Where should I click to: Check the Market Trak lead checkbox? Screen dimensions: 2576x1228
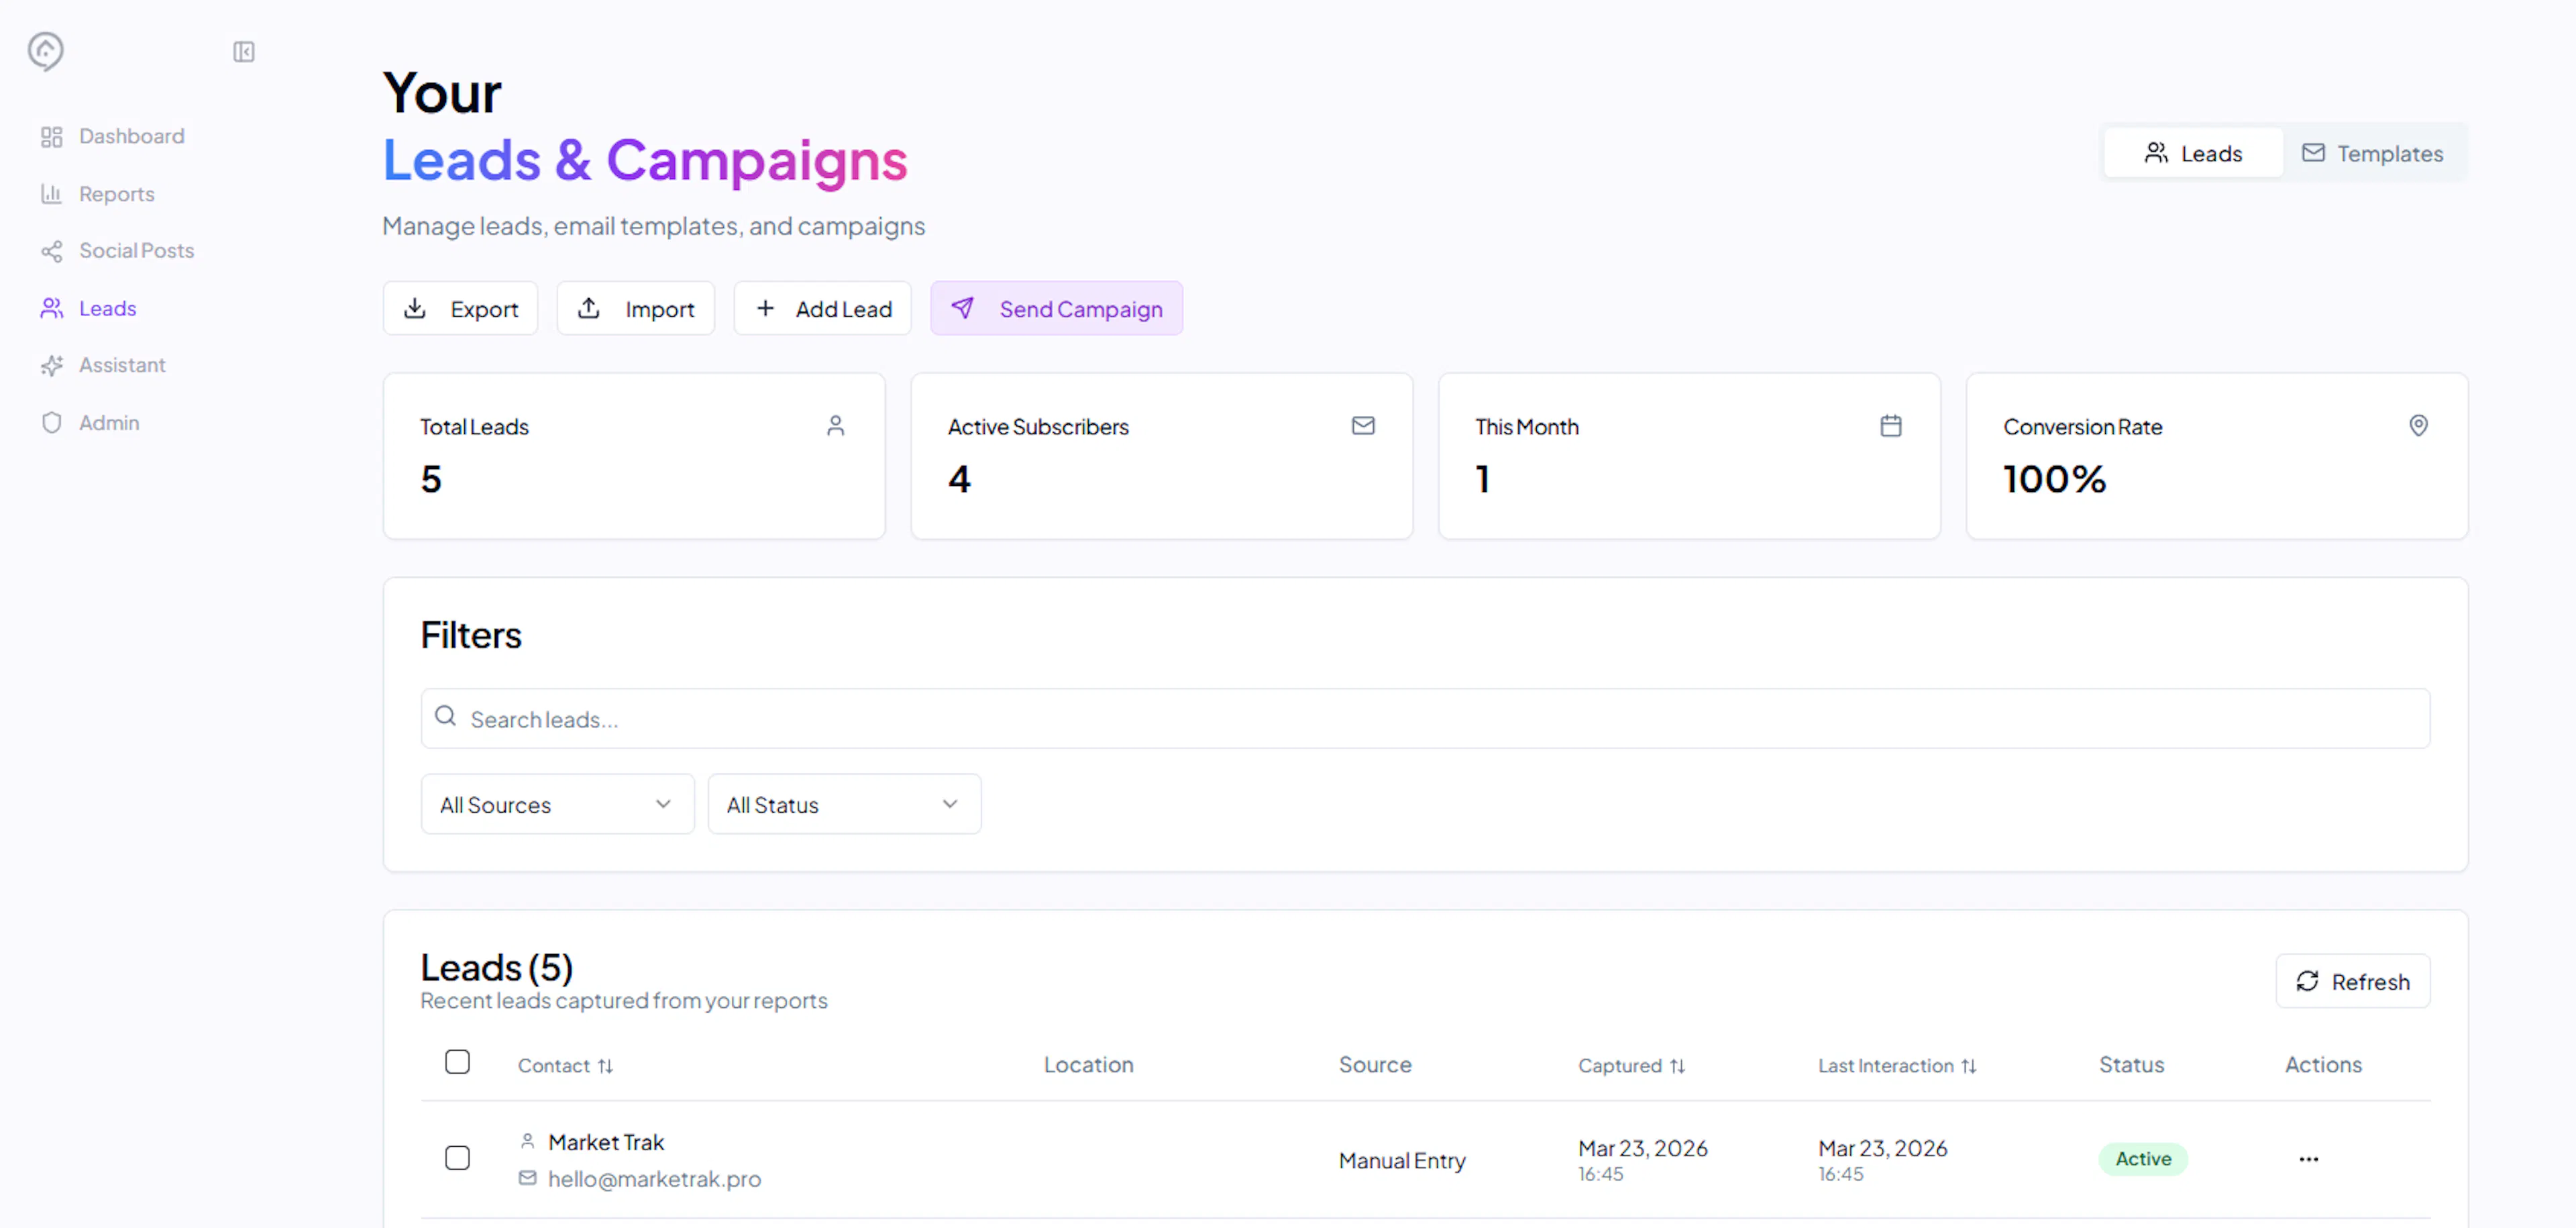click(x=457, y=1158)
